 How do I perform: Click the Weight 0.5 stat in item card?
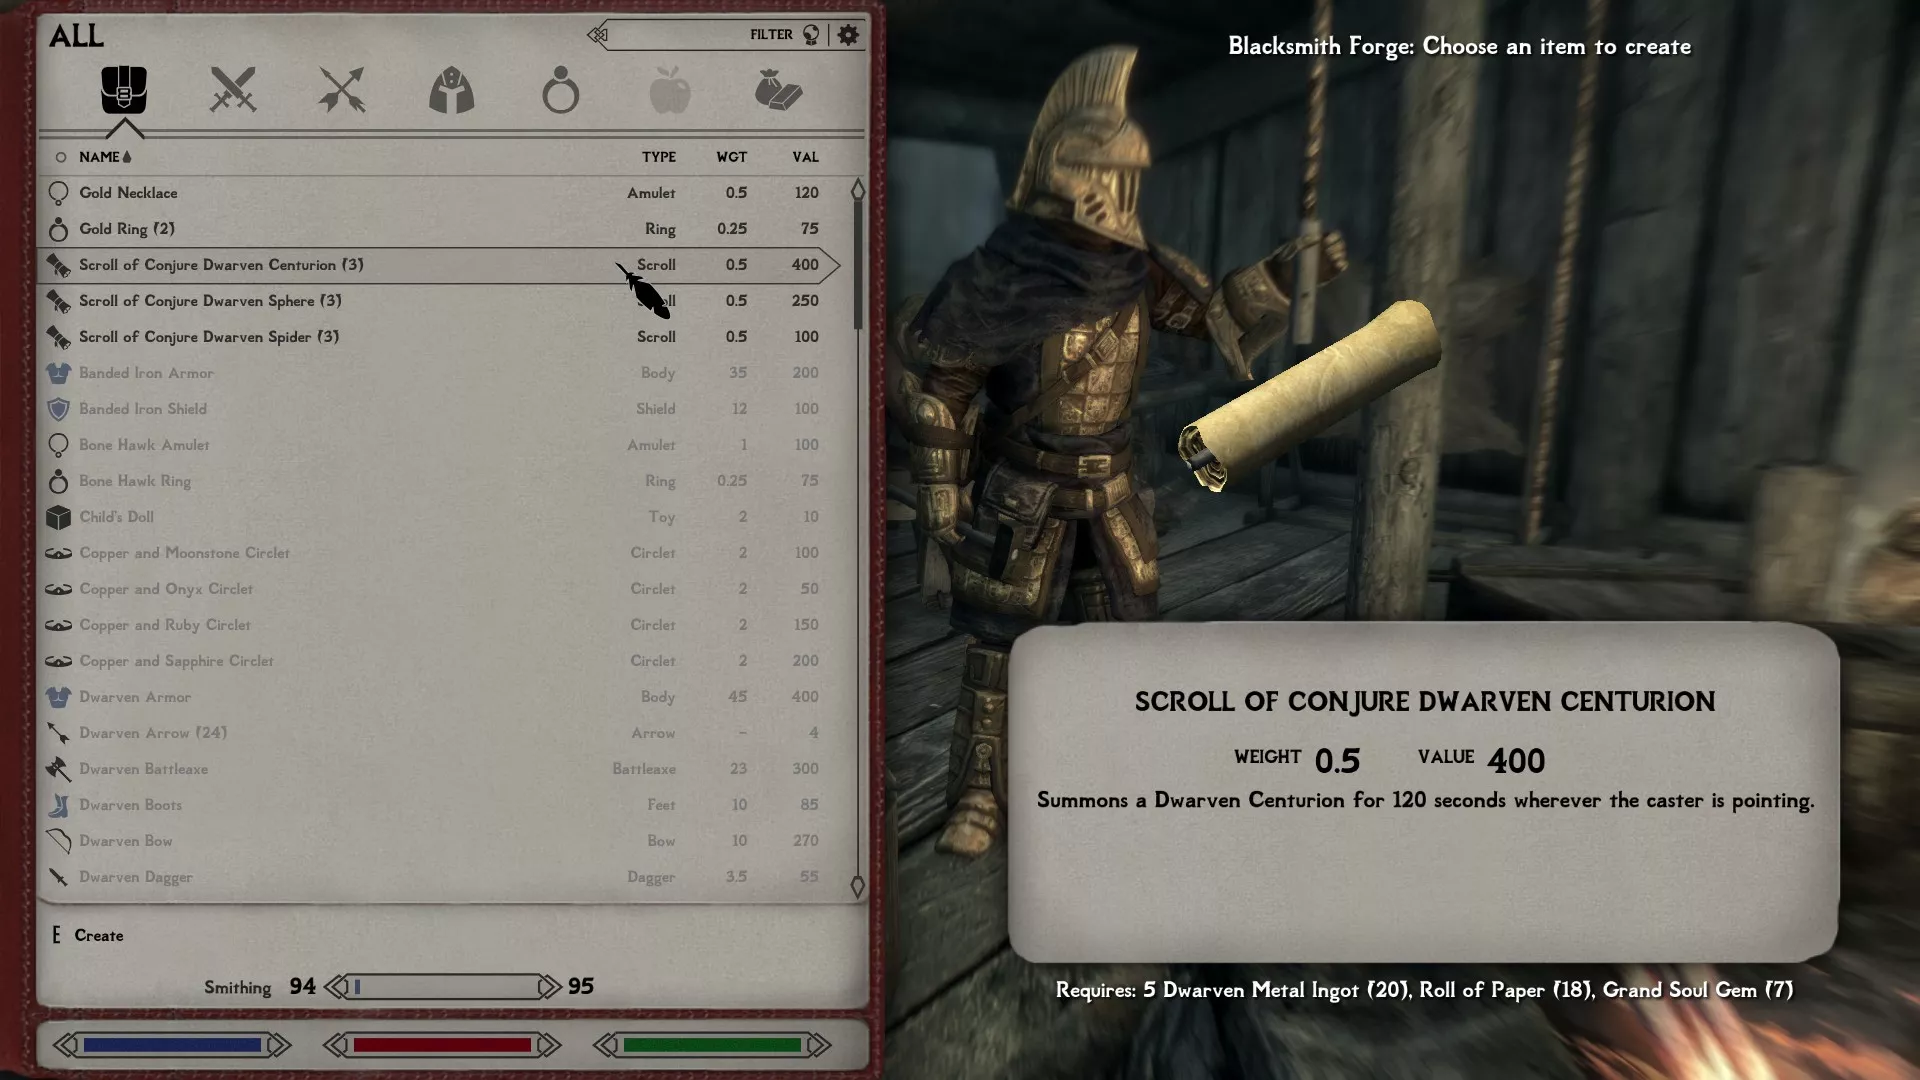pos(1297,761)
